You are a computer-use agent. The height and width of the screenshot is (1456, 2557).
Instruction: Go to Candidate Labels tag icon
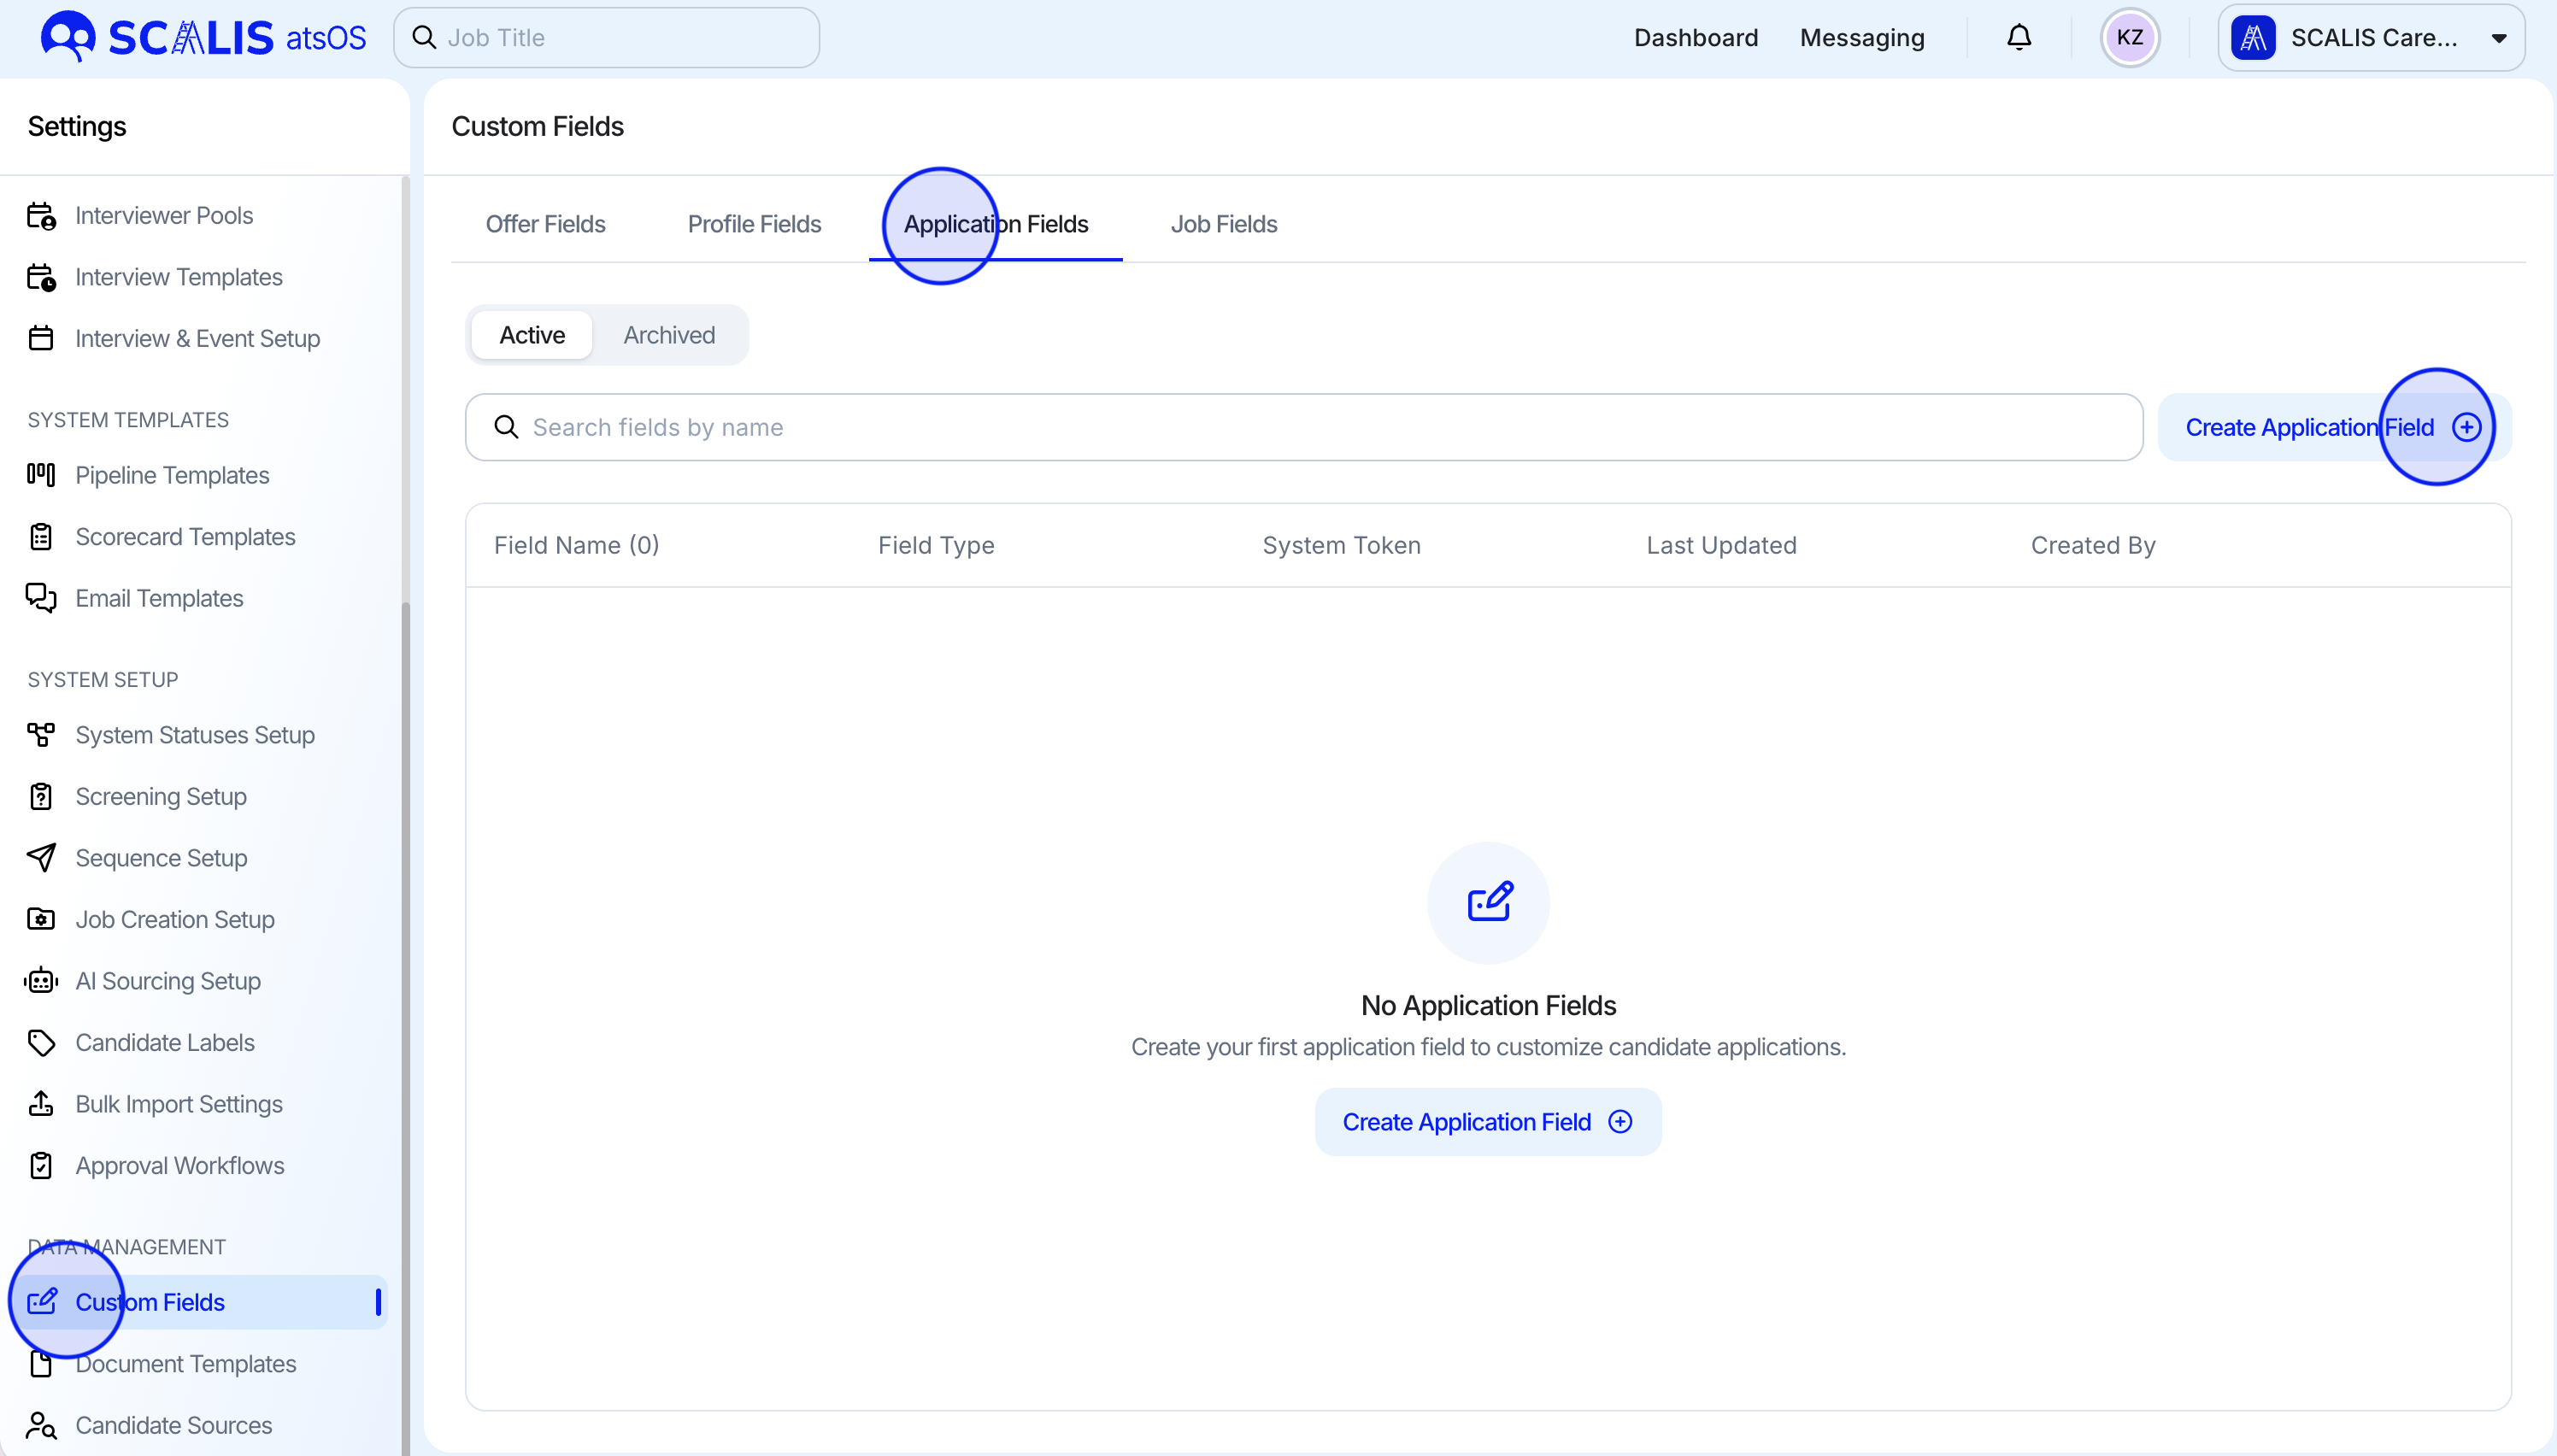[41, 1042]
